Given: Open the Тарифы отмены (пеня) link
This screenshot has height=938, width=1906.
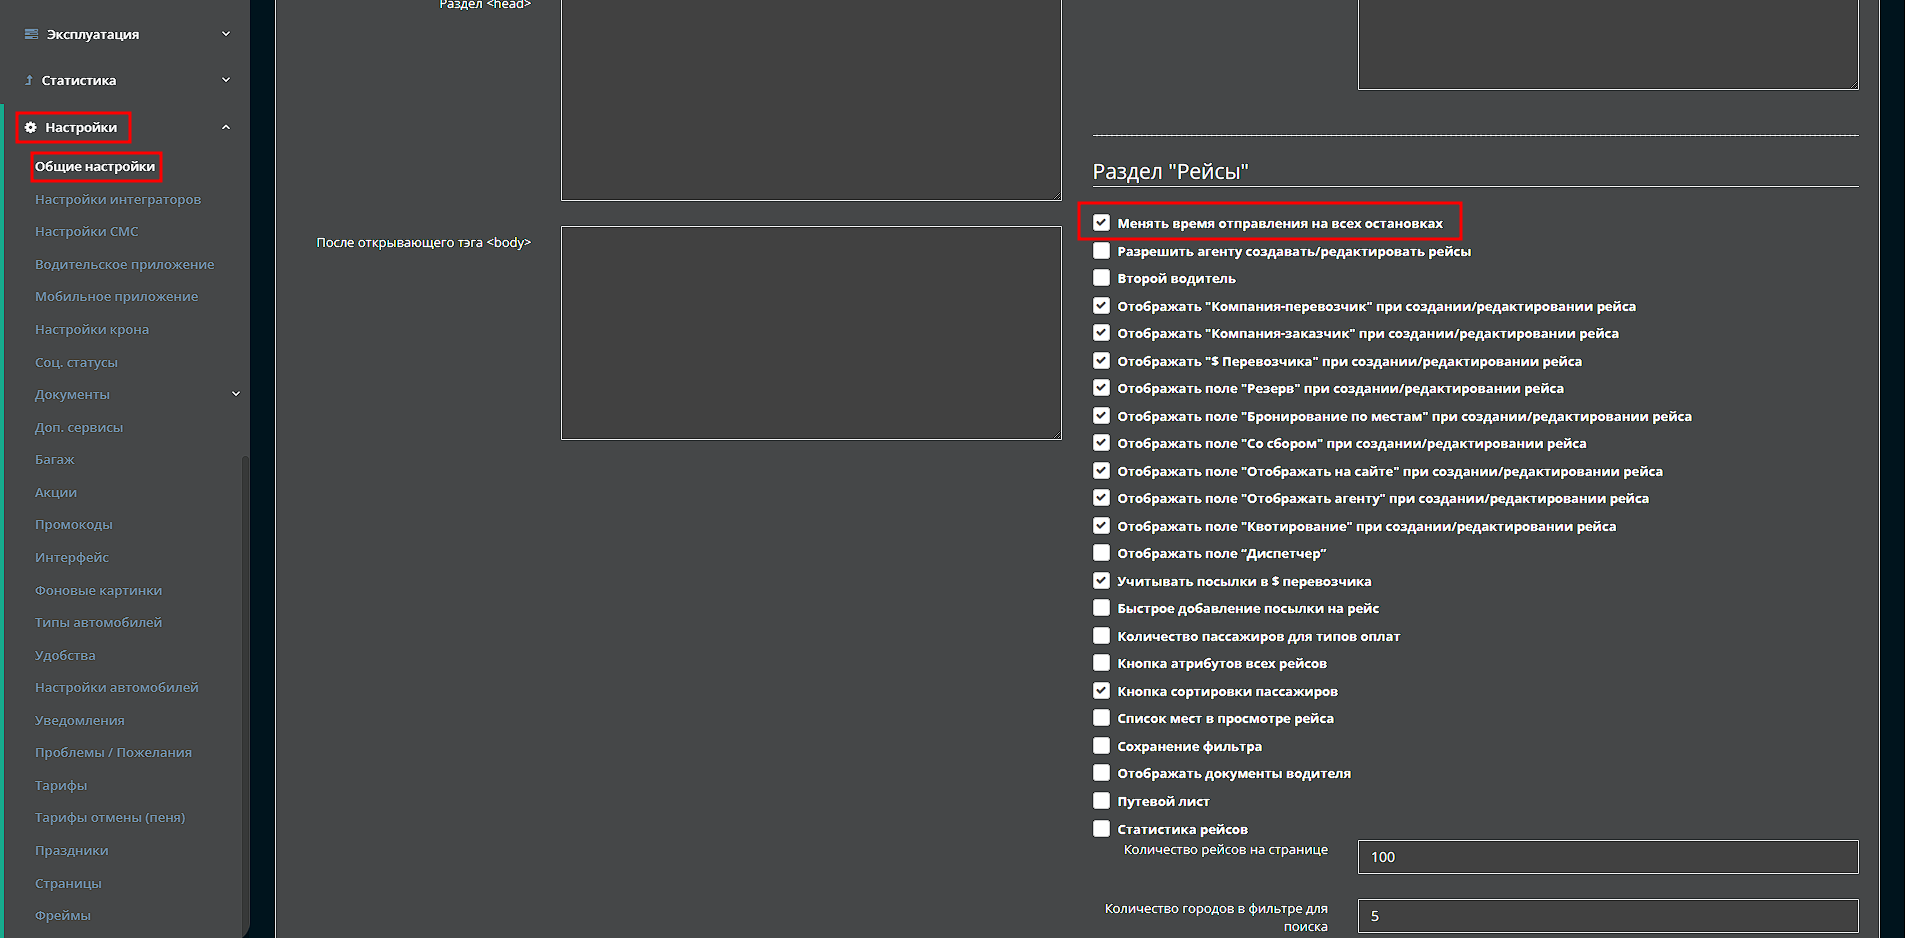Looking at the screenshot, I should point(110,818).
